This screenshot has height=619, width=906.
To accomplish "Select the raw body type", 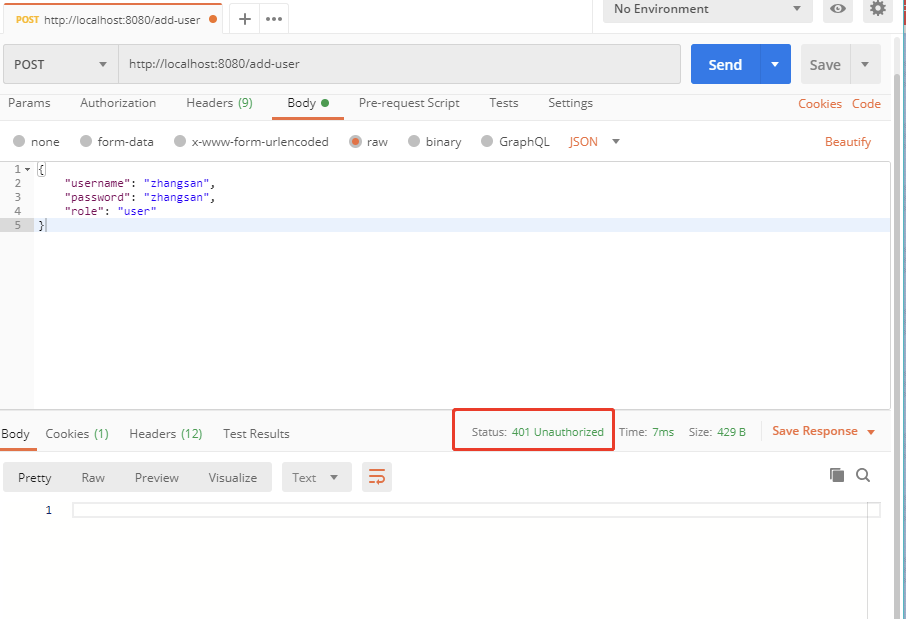I will [369, 142].
